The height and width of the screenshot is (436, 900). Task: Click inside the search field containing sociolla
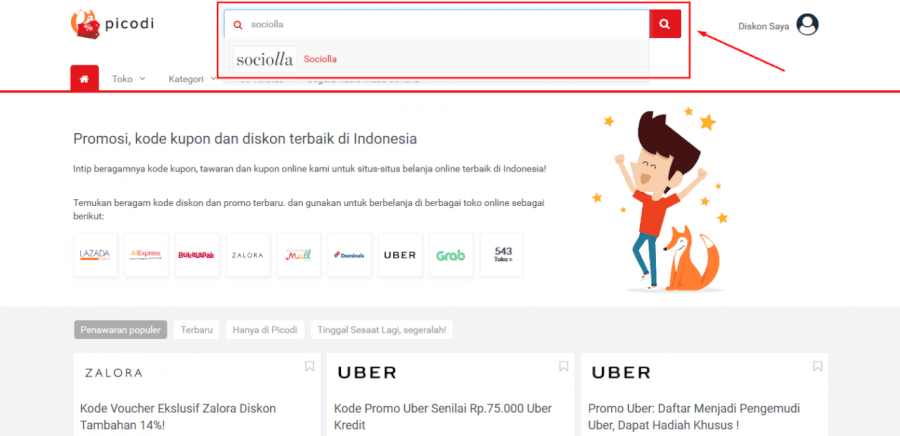coord(437,24)
